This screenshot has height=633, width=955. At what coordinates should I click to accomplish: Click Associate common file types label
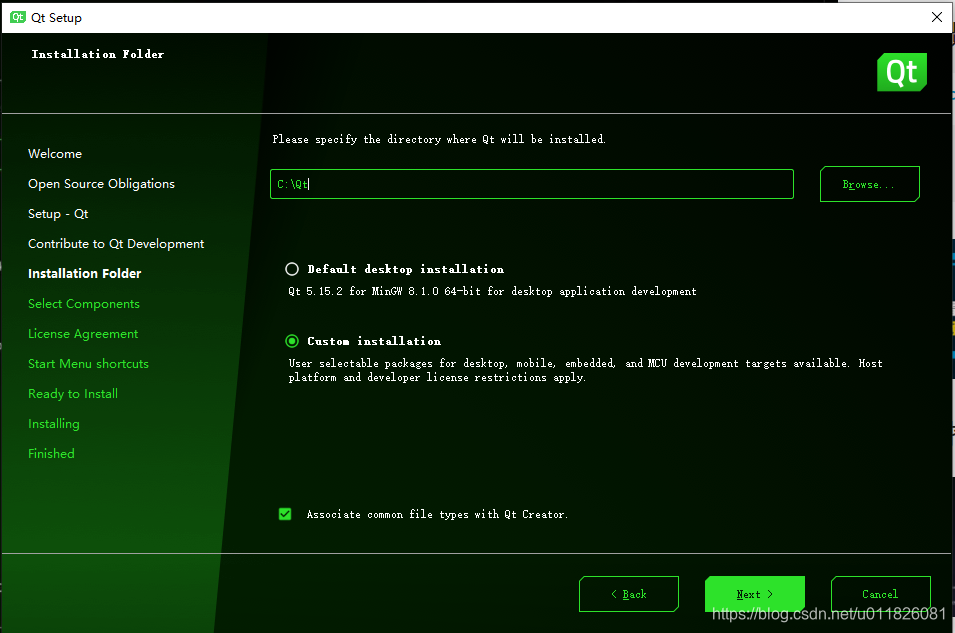437,514
